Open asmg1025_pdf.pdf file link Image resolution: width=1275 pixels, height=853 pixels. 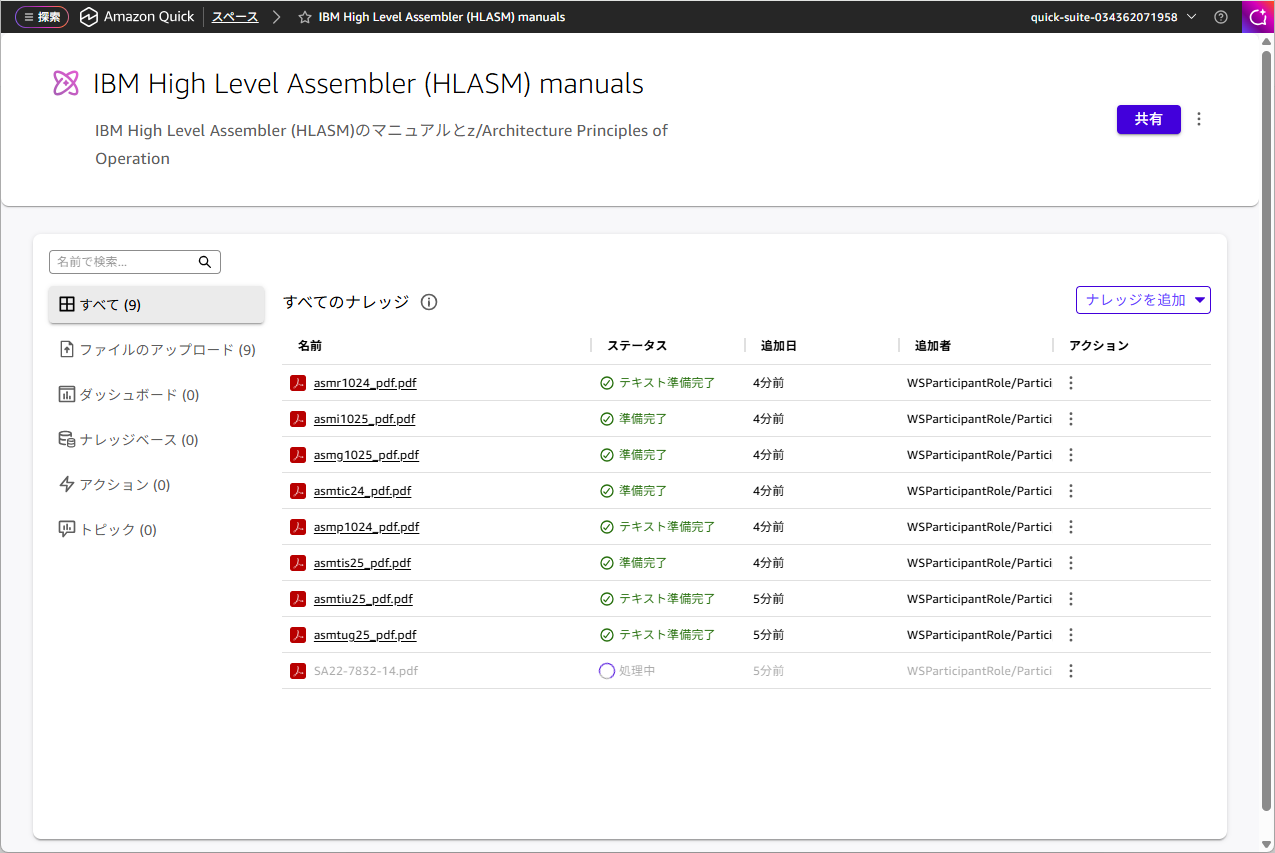click(x=366, y=455)
